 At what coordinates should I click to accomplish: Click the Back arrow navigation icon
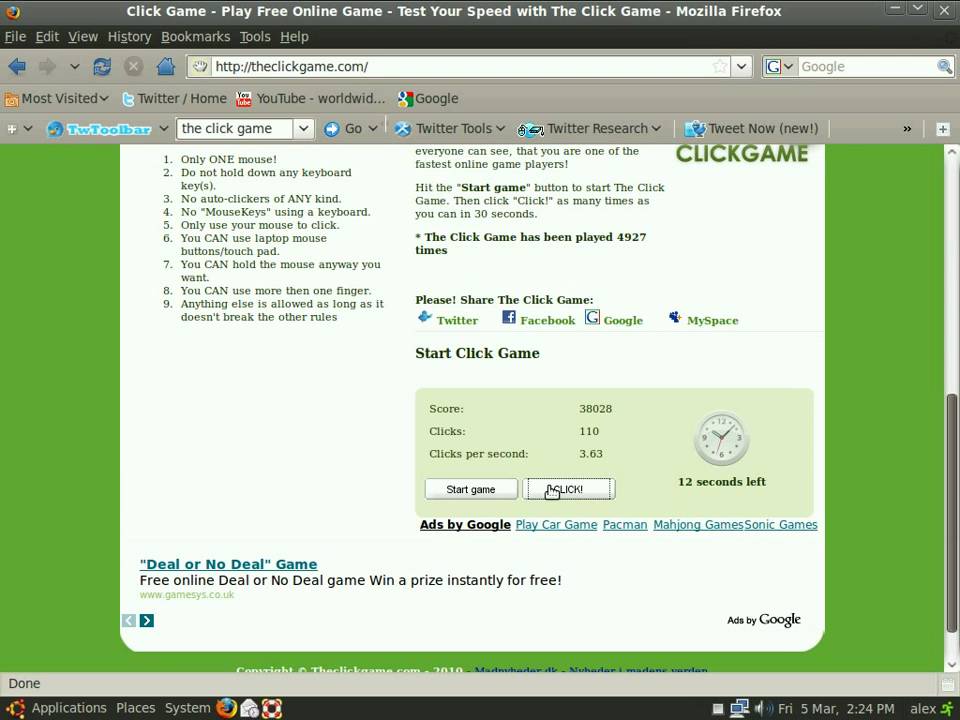17,66
